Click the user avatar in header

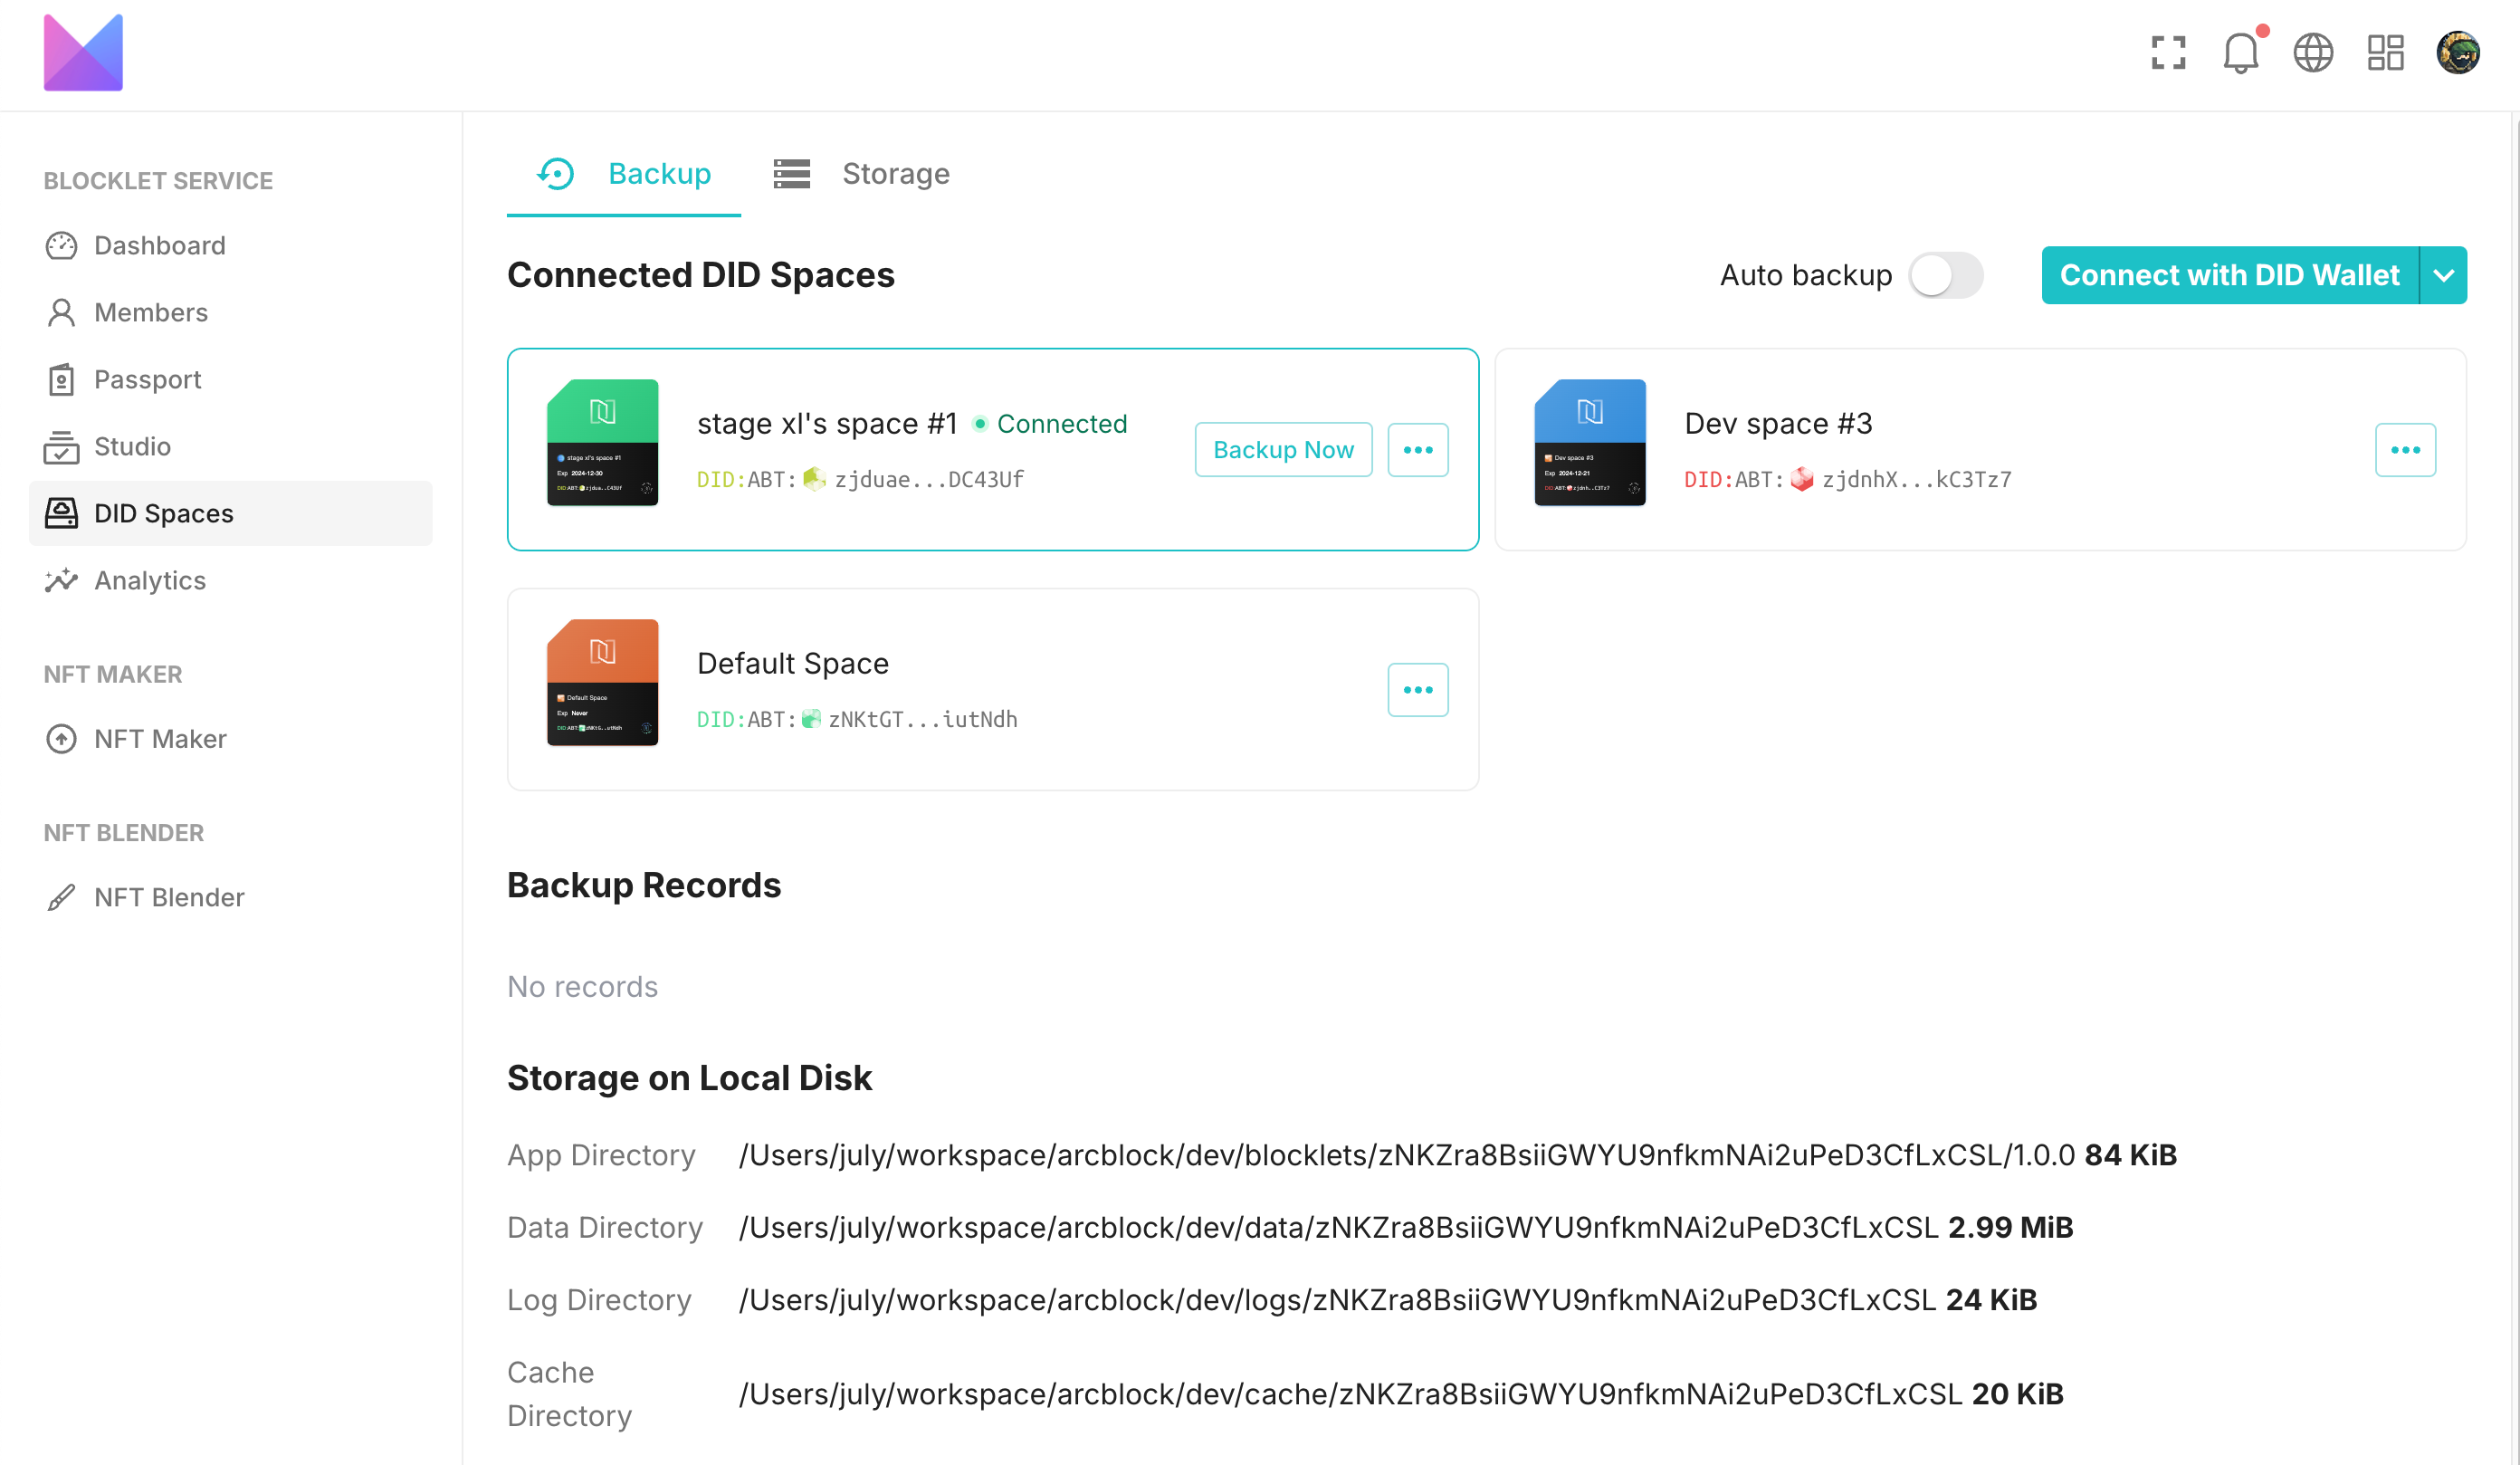coord(2457,53)
